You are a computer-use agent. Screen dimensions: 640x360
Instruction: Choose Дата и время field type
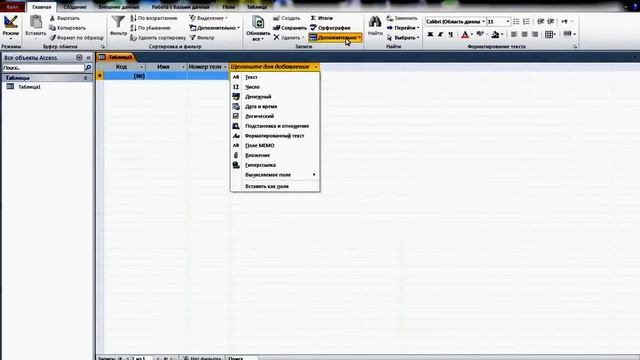click(275, 107)
